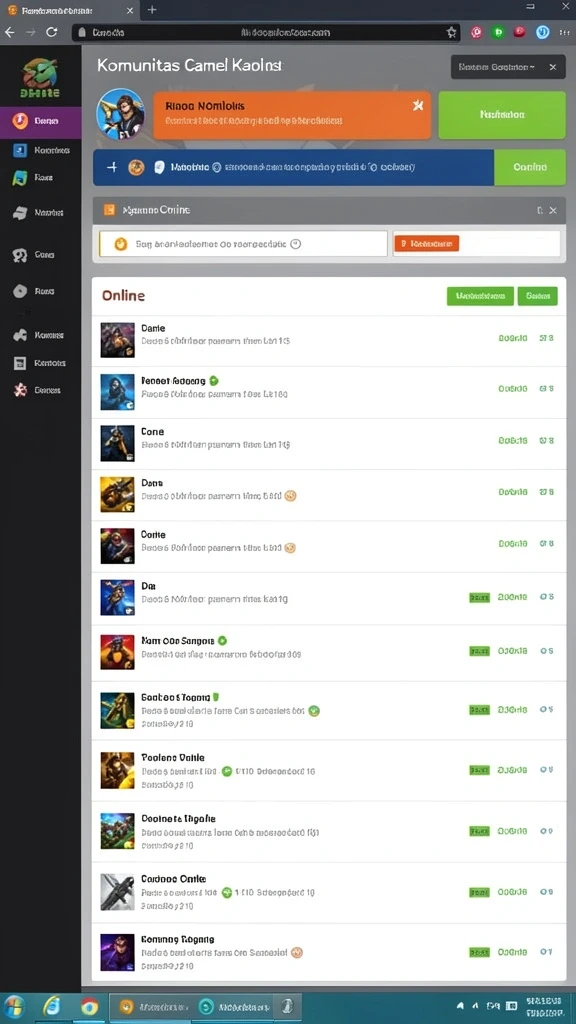Click the green tag in 'Cardone Ontile' row
This screenshot has width=576, height=1024.
479,892
